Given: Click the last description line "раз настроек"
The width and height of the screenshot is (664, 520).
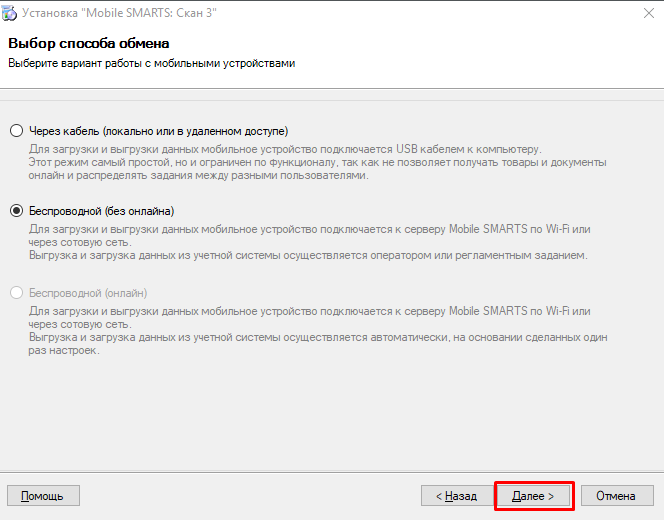Looking at the screenshot, I should (x=64, y=351).
